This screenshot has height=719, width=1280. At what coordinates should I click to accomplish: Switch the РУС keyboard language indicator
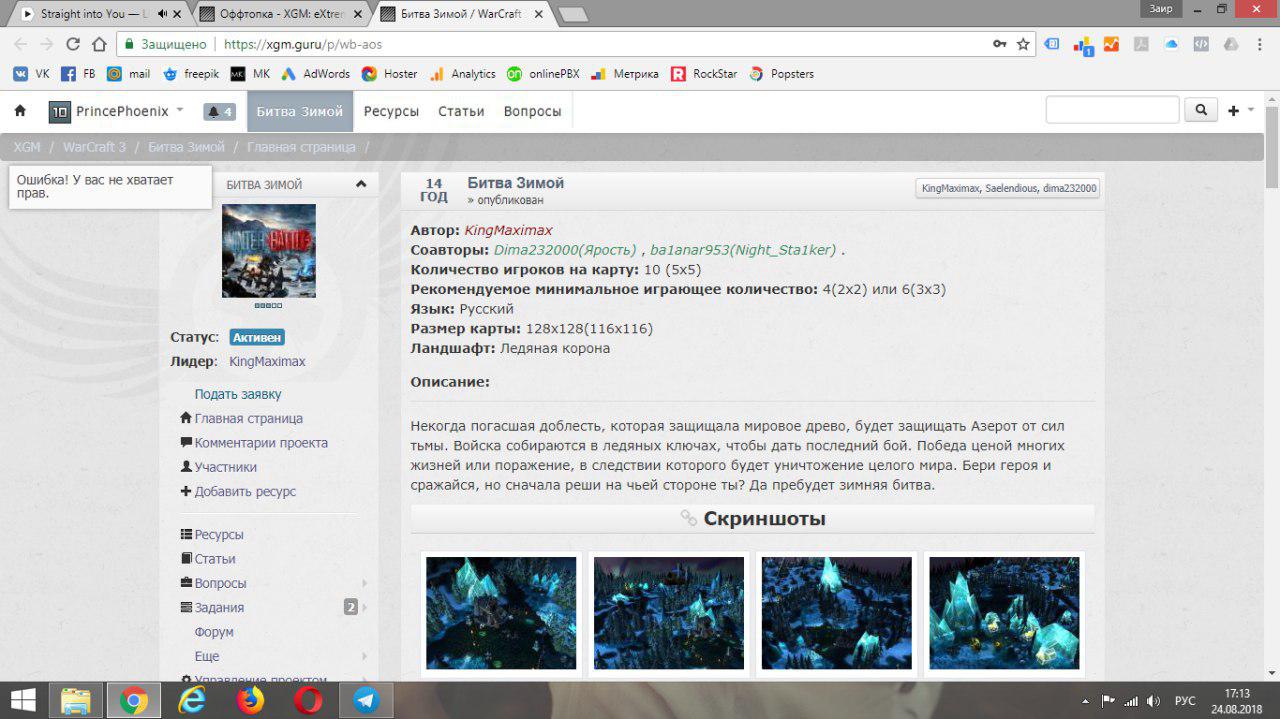pos(1185,701)
